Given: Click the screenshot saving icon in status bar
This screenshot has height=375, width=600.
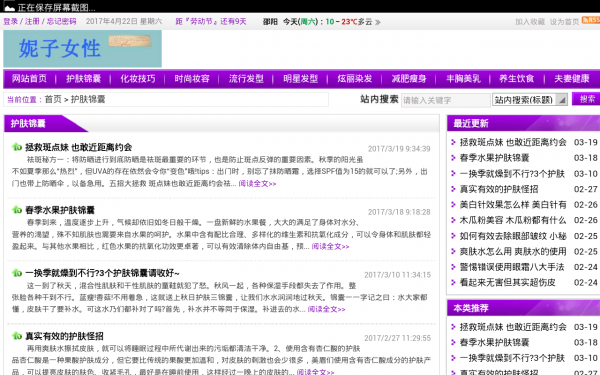Looking at the screenshot, I should click(9, 6).
